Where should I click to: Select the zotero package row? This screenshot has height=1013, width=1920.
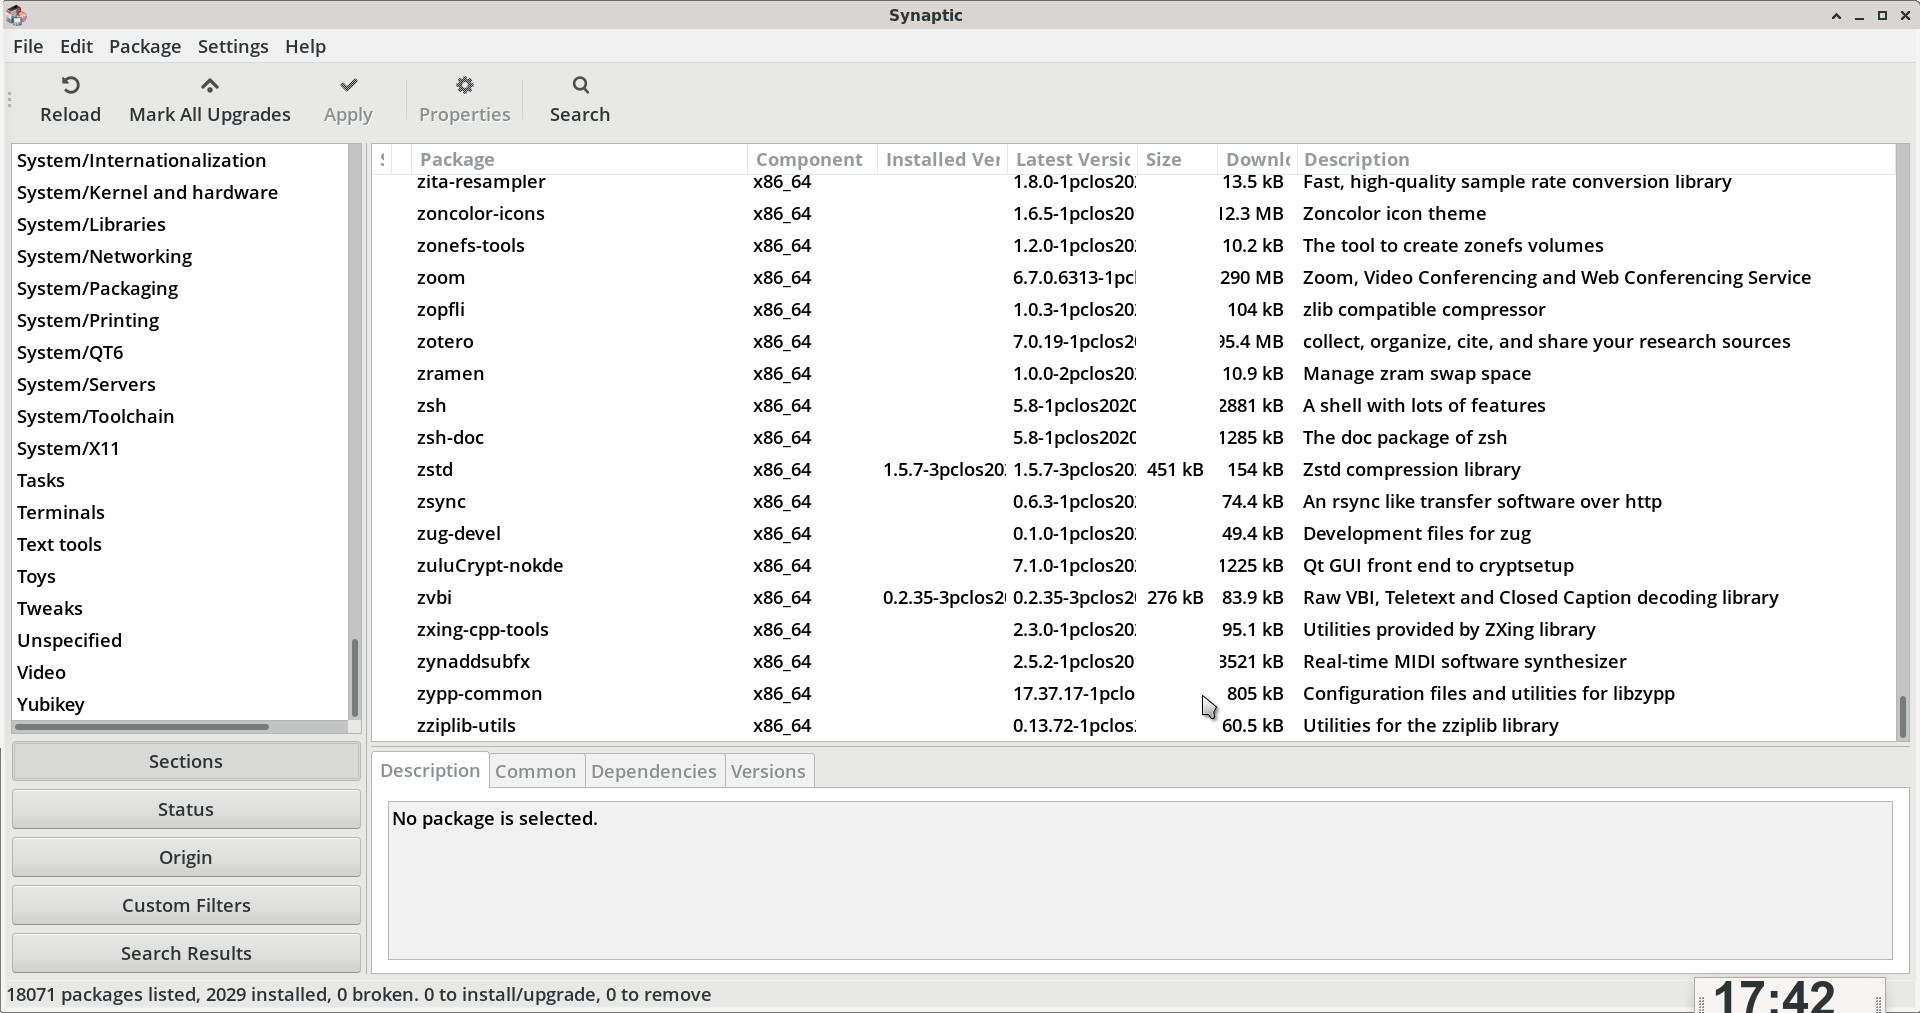[445, 342]
